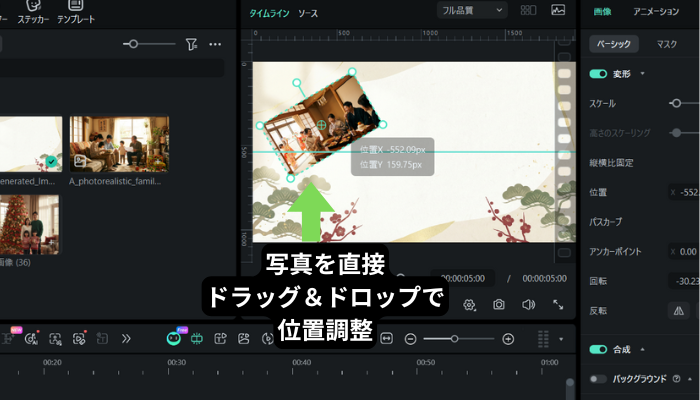This screenshot has width=700, height=400.
Task: Click the timeline vertical scrollbar
Action: coord(570,388)
